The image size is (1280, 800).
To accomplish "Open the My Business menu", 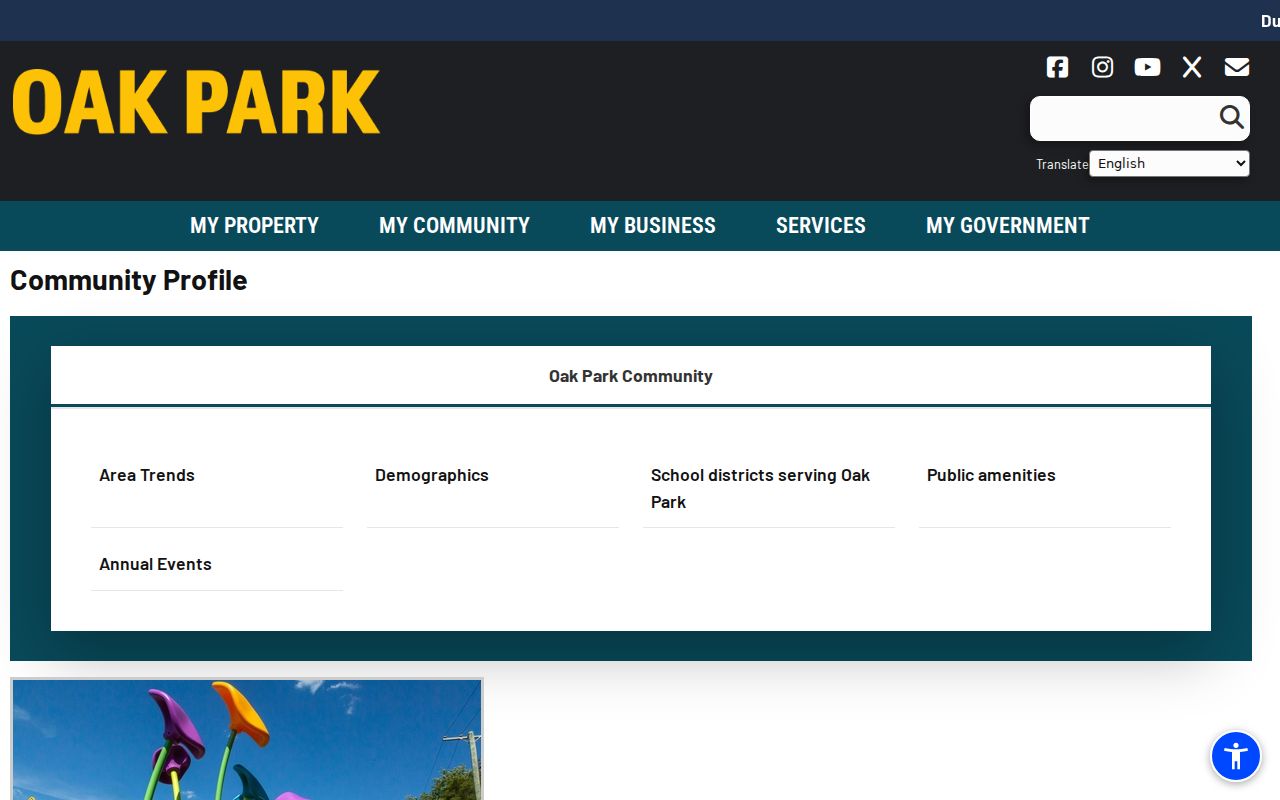I will click(653, 225).
